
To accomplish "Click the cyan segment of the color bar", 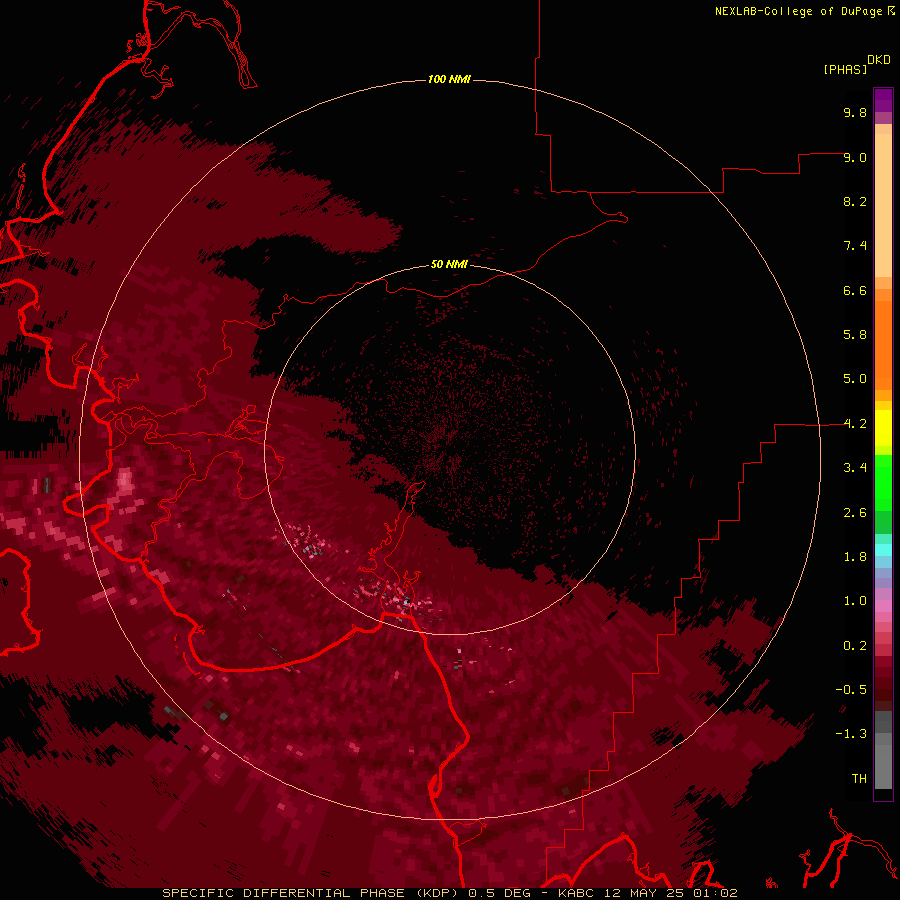I will point(883,550).
